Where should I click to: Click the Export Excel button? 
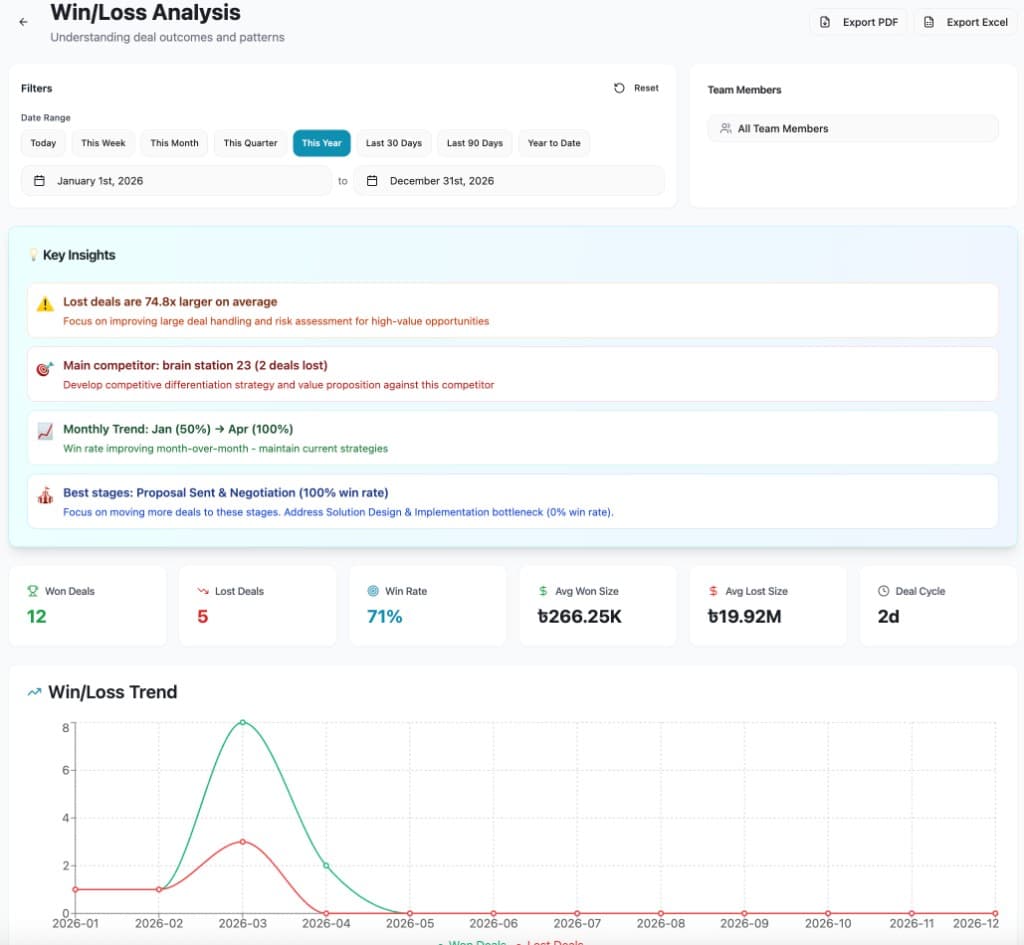[x=966, y=21]
